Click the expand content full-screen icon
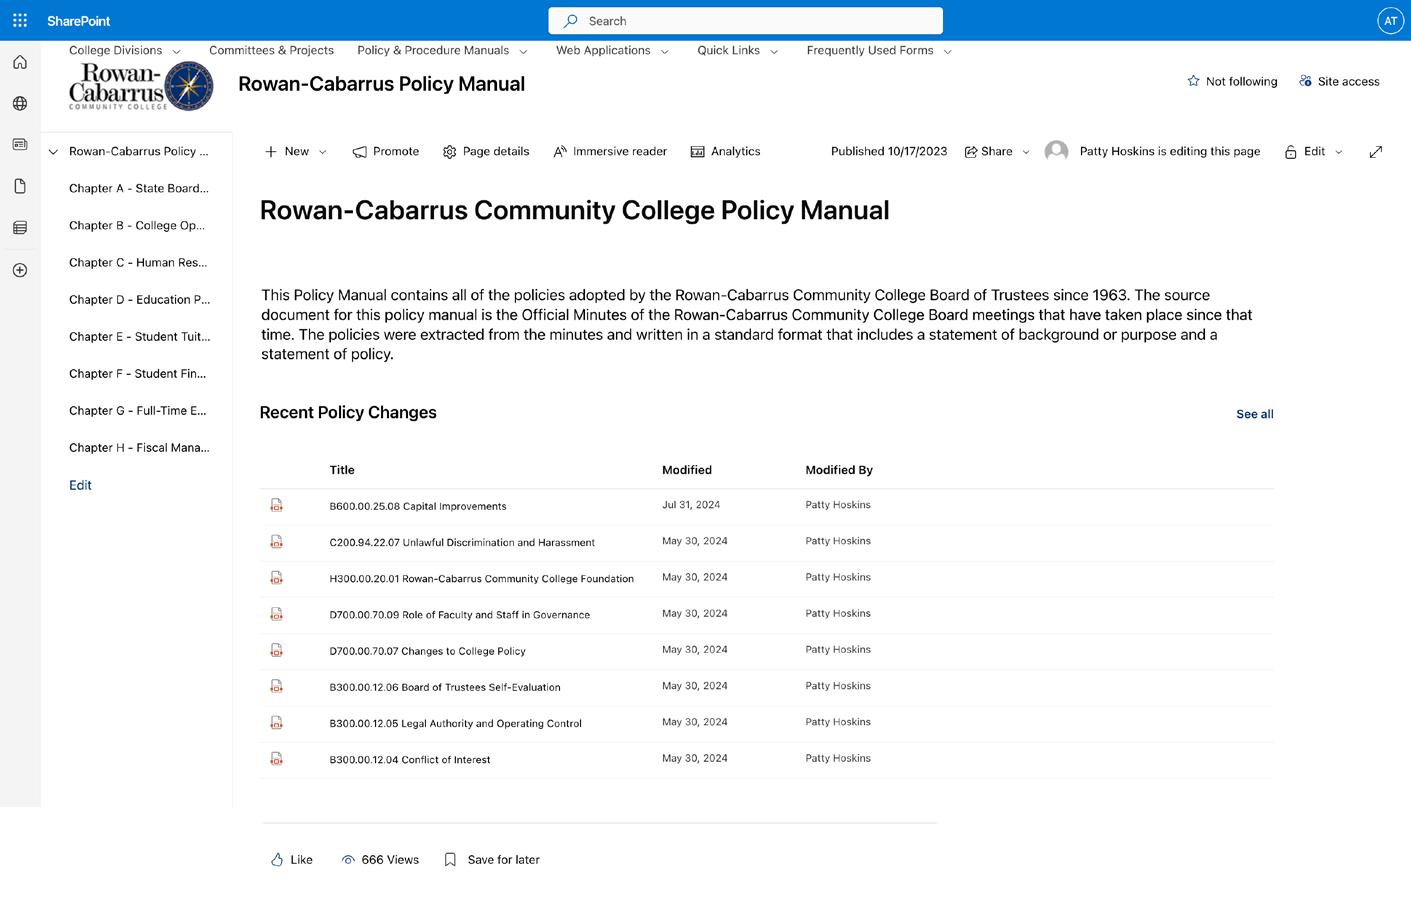 coord(1376,151)
